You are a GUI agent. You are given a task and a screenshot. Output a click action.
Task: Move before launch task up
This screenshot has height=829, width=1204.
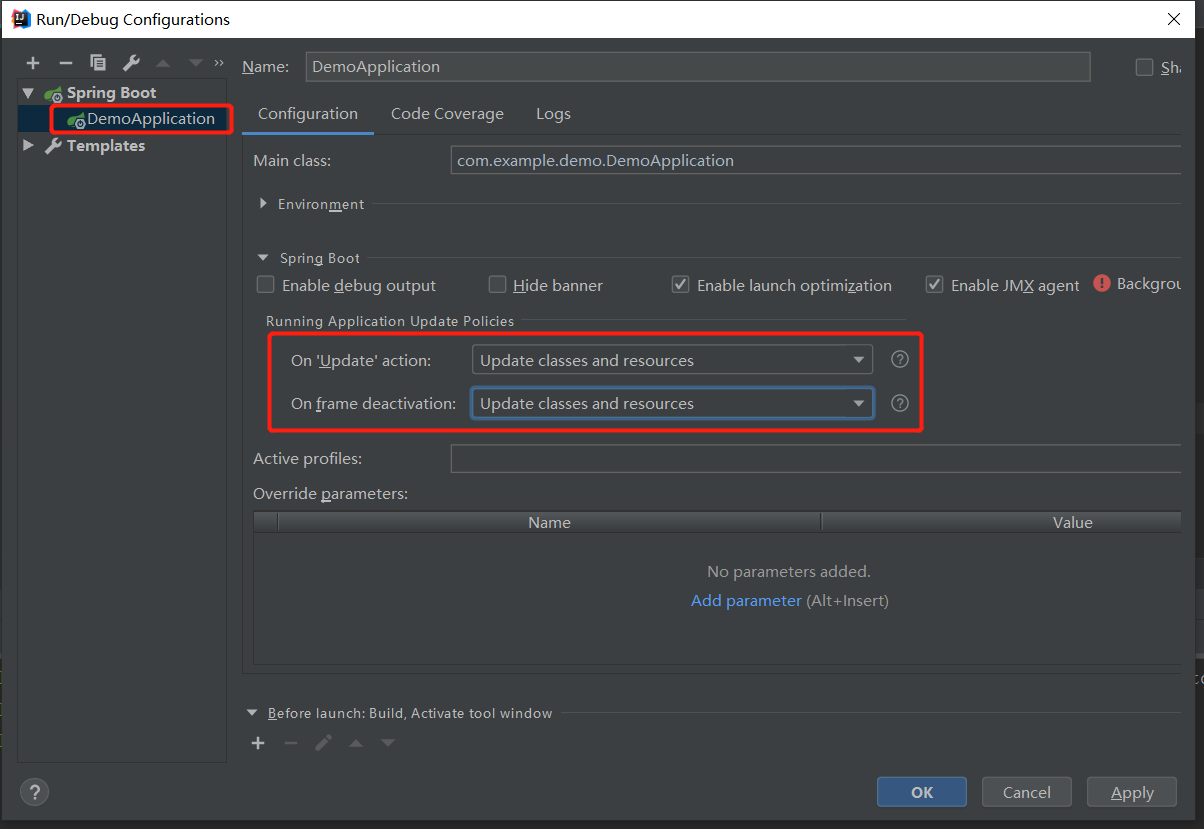point(355,743)
